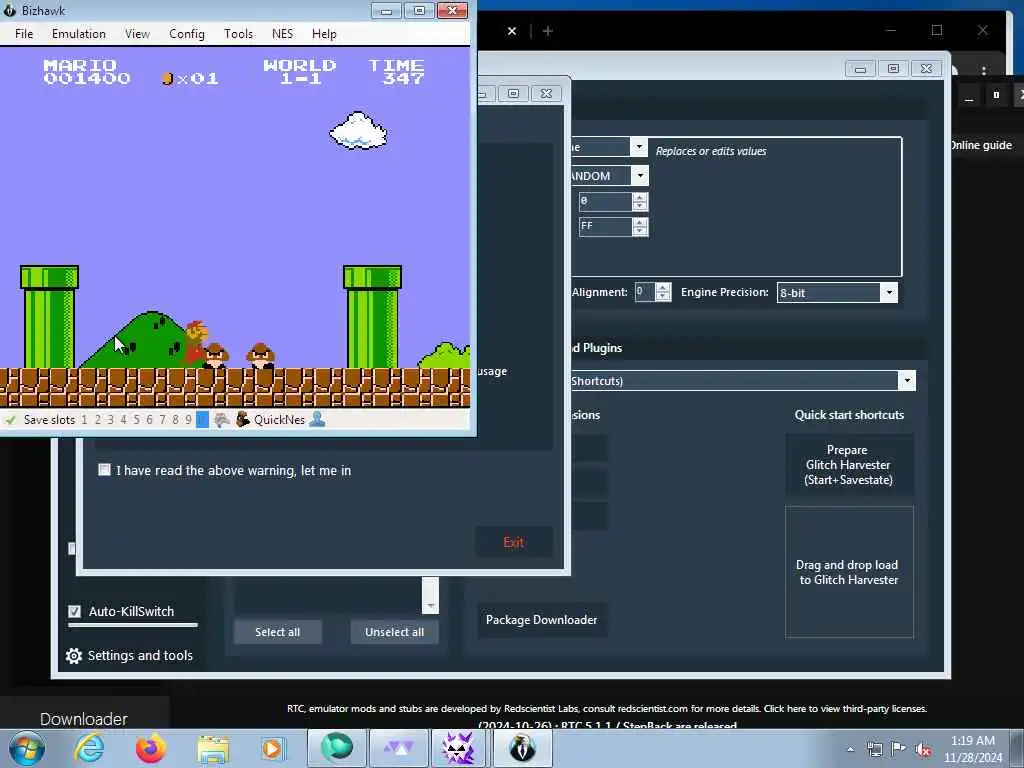Open a new browser tab with plus button
1024x768 pixels.
tap(547, 31)
